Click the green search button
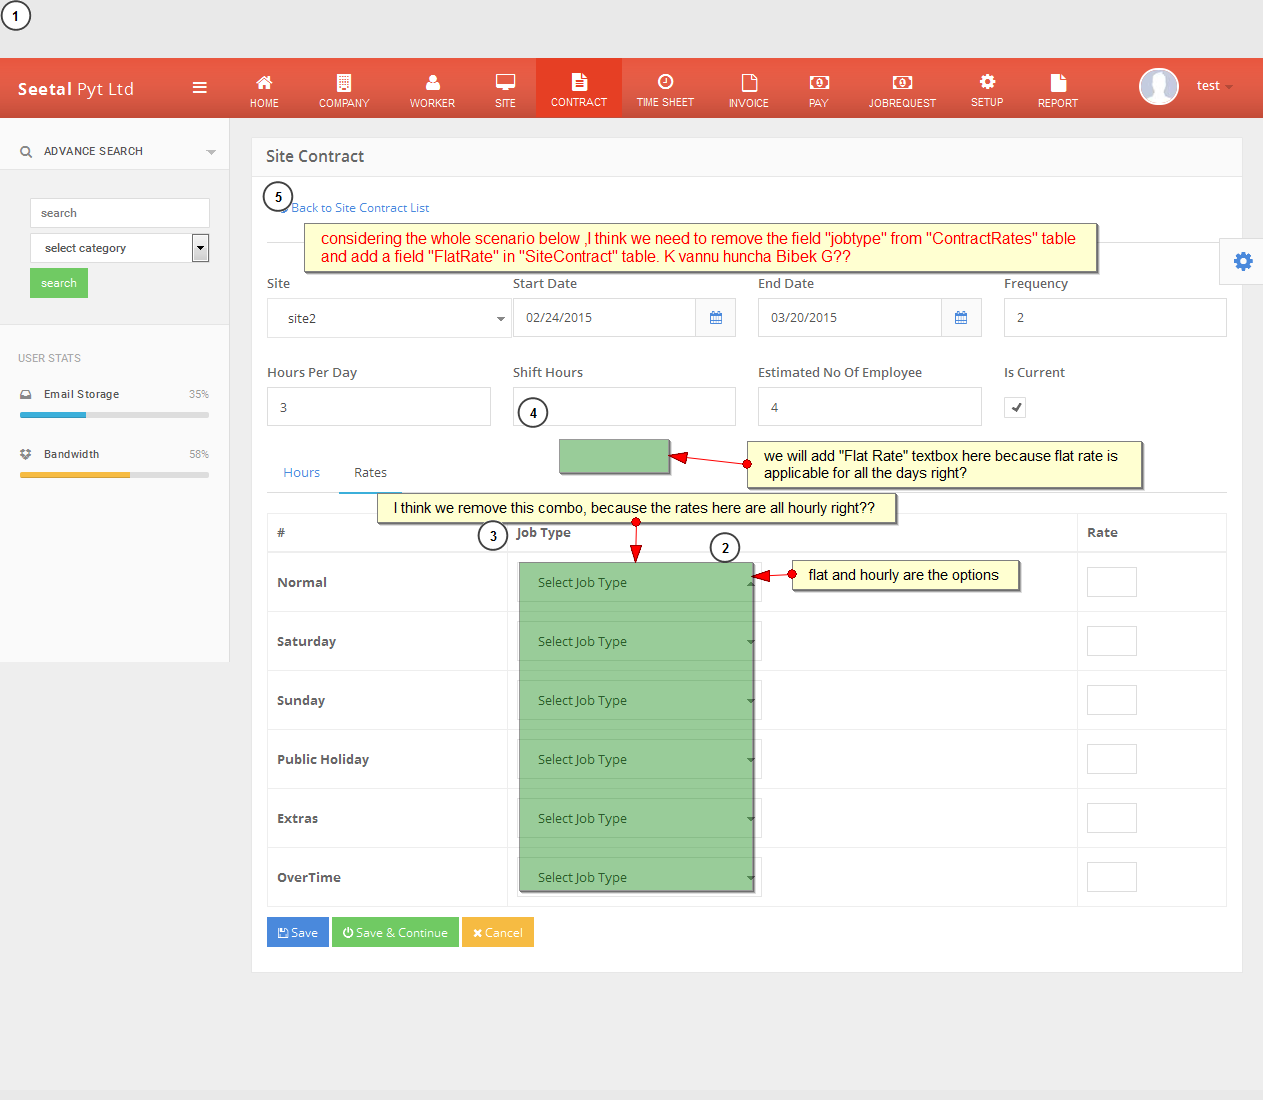Image resolution: width=1263 pixels, height=1100 pixels. click(59, 283)
